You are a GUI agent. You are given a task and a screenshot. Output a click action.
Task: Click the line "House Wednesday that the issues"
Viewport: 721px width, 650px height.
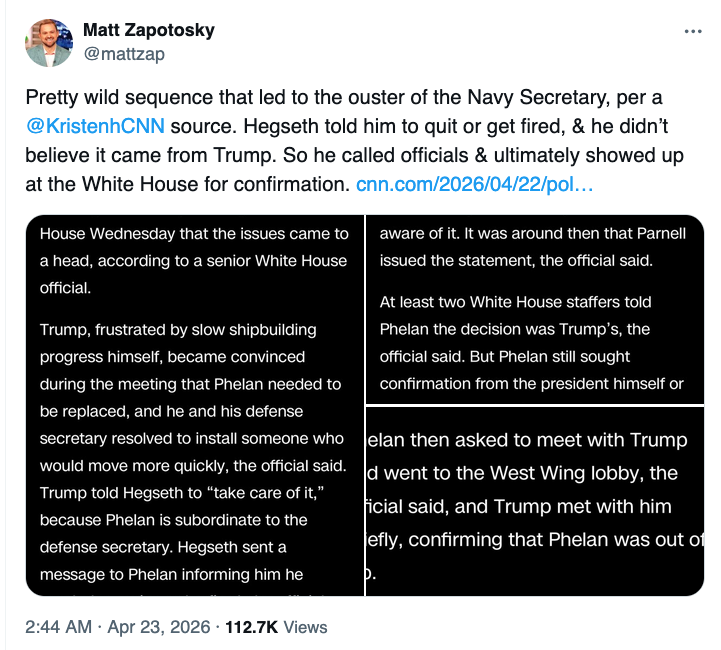[x=194, y=233]
